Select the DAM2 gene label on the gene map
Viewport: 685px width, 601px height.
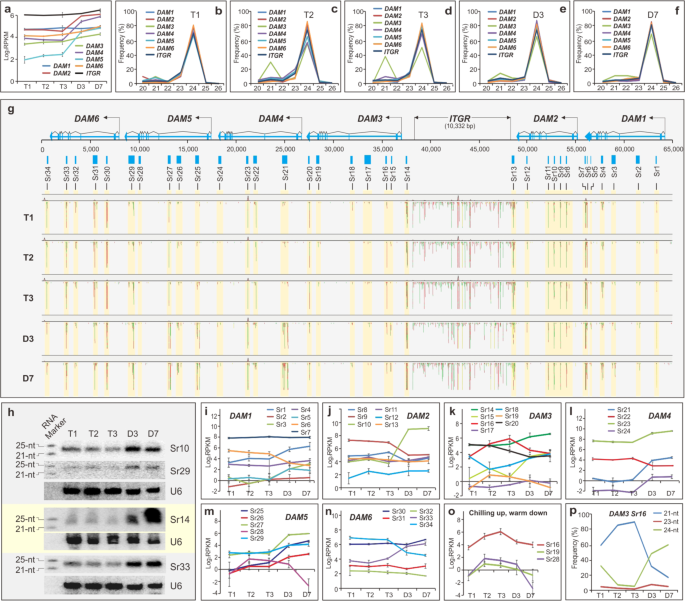tap(546, 118)
